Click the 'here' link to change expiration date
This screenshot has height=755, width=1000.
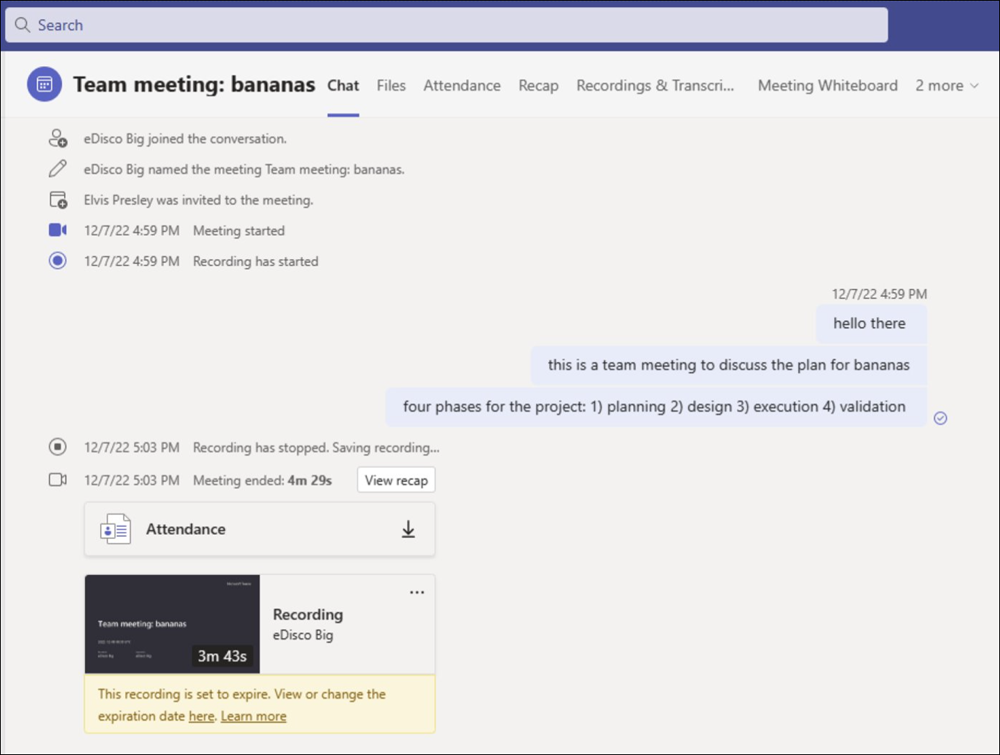[x=201, y=716]
